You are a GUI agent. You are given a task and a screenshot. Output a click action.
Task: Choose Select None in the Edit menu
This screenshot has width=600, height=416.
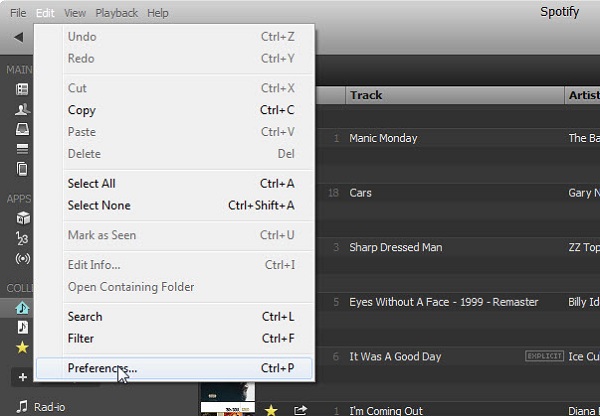[98, 205]
